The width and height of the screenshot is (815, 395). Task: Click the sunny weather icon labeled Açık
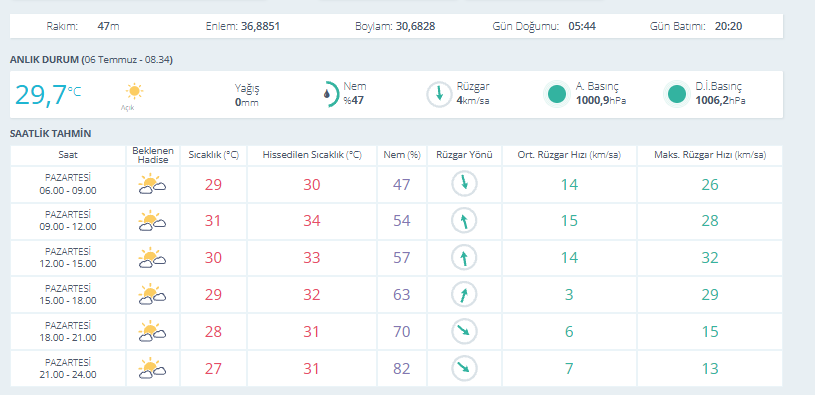(x=134, y=91)
